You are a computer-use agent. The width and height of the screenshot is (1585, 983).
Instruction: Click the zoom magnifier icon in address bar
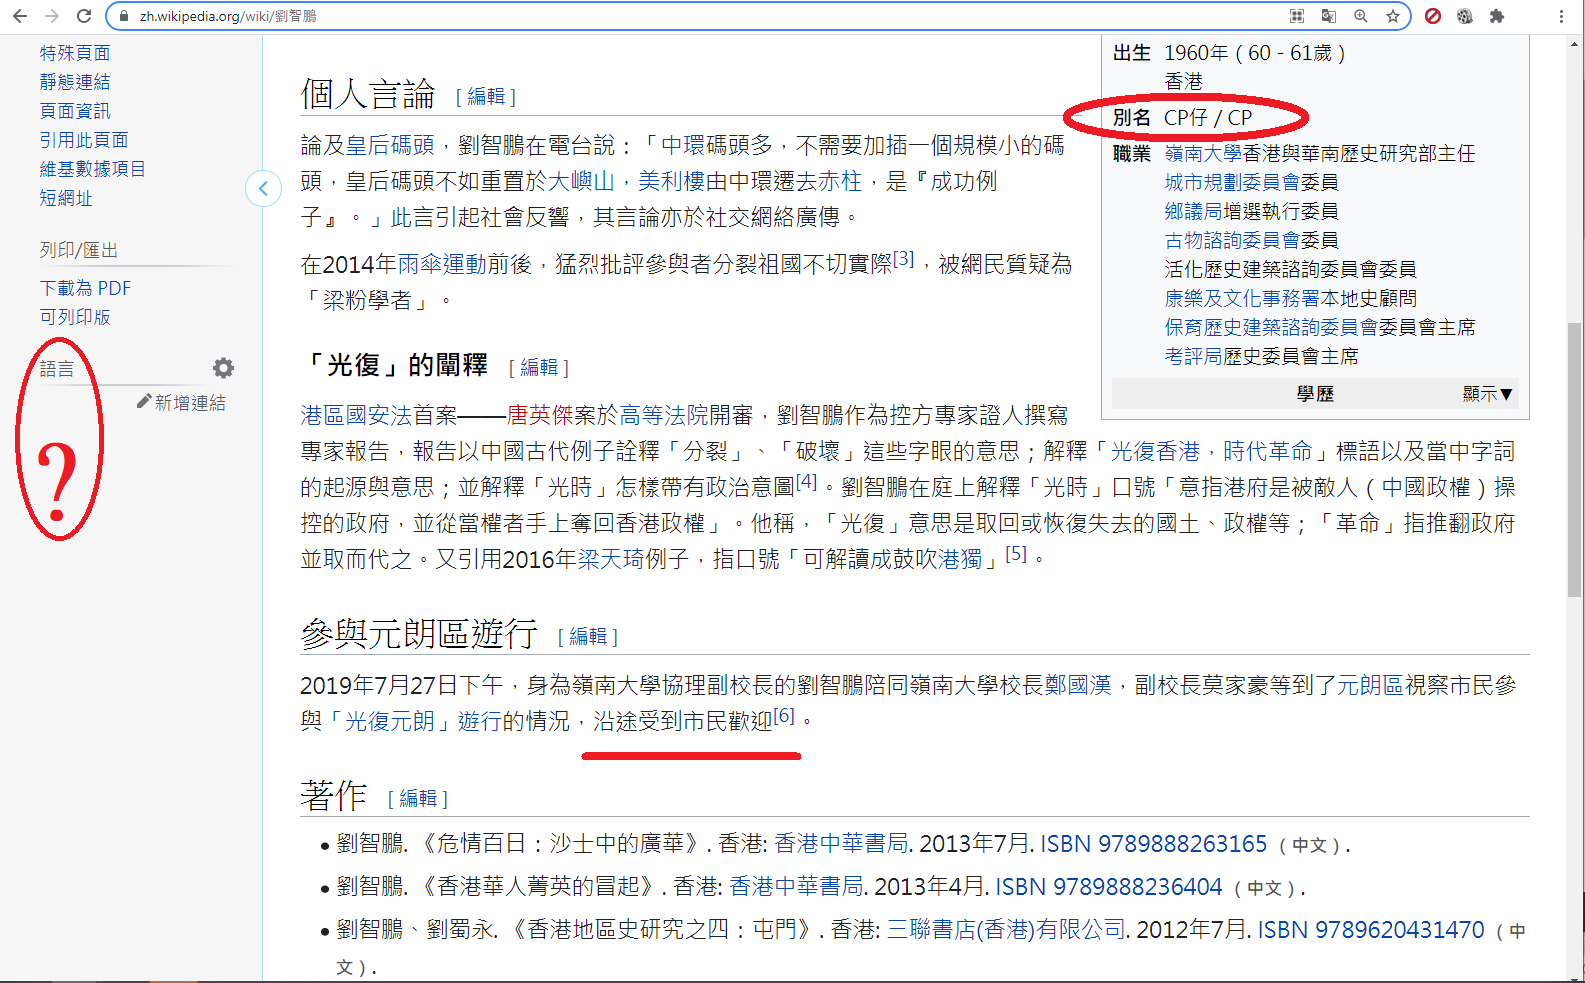click(1360, 16)
